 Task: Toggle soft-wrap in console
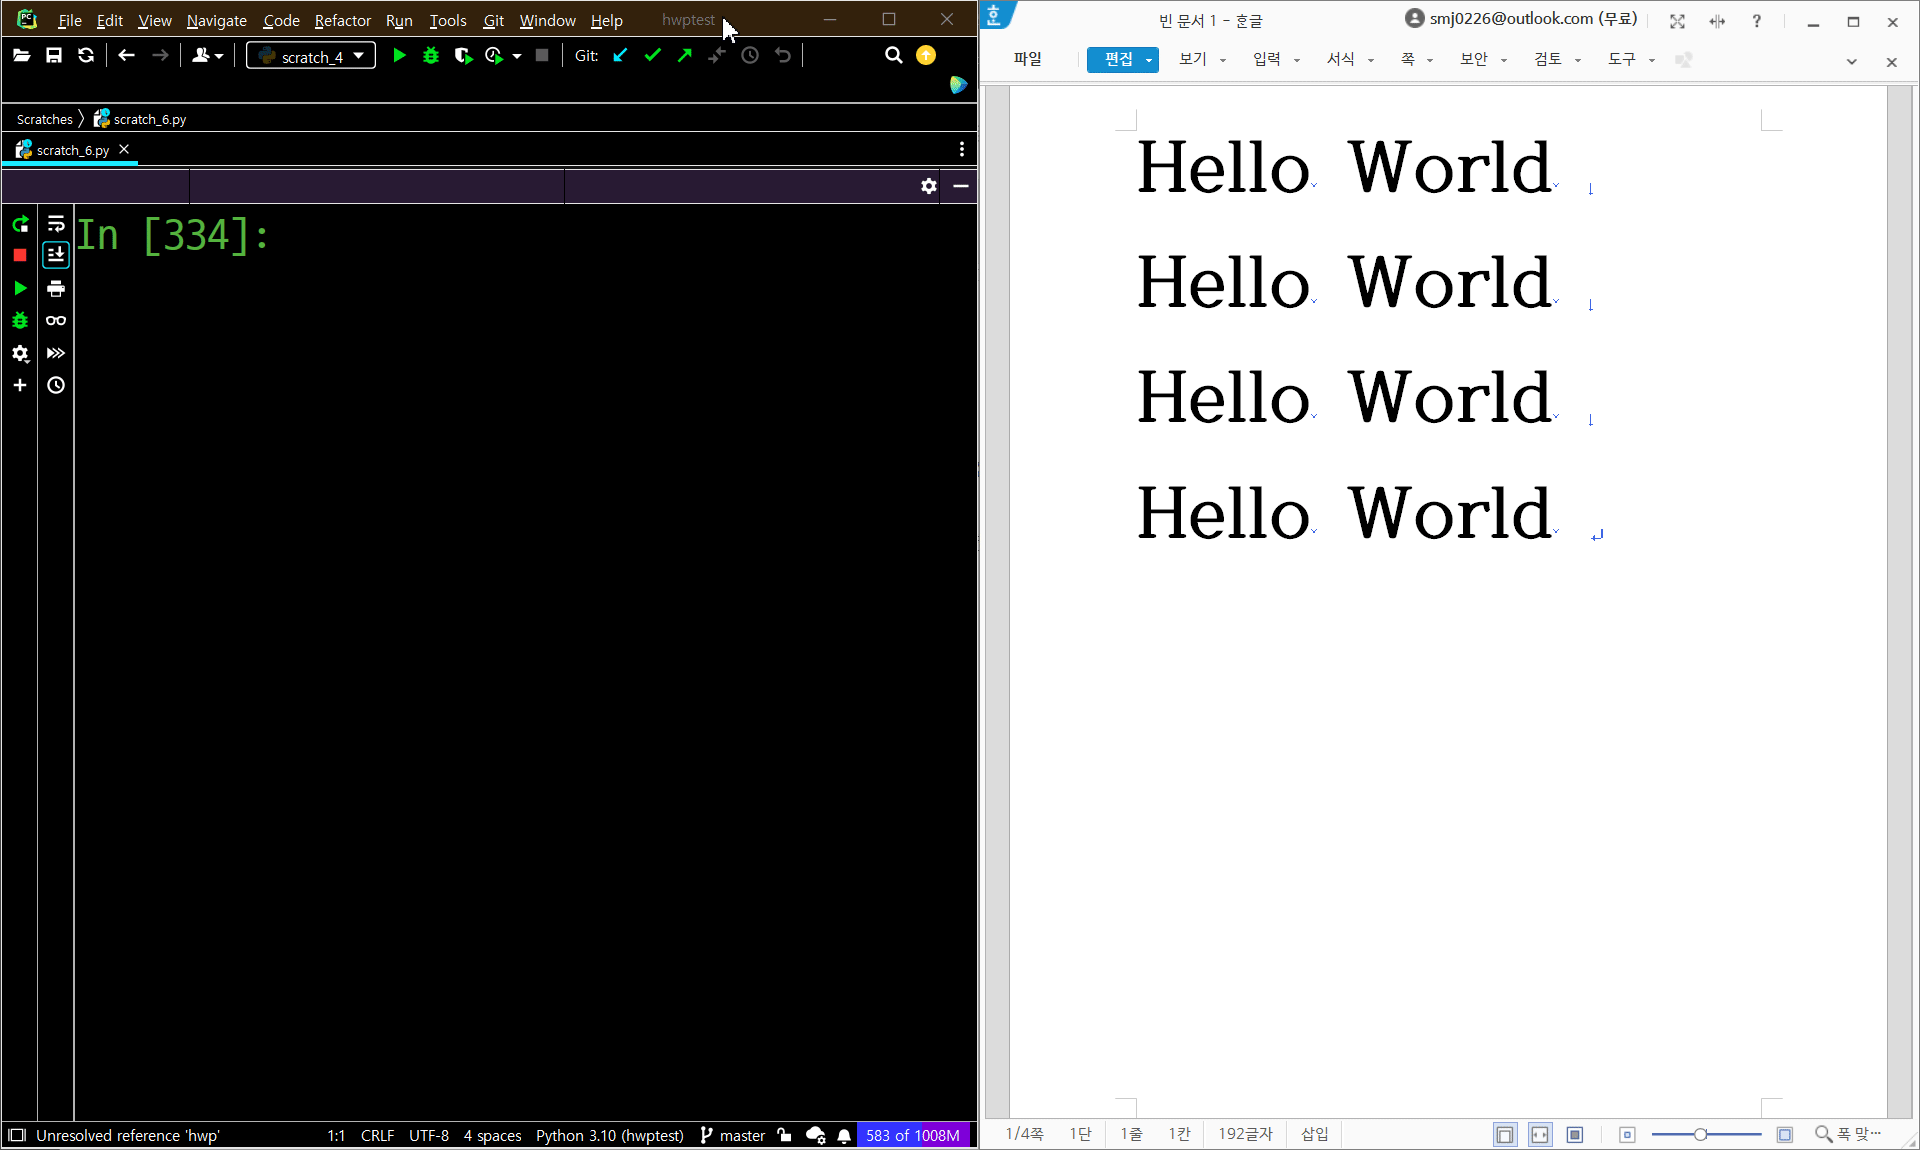[x=56, y=224]
